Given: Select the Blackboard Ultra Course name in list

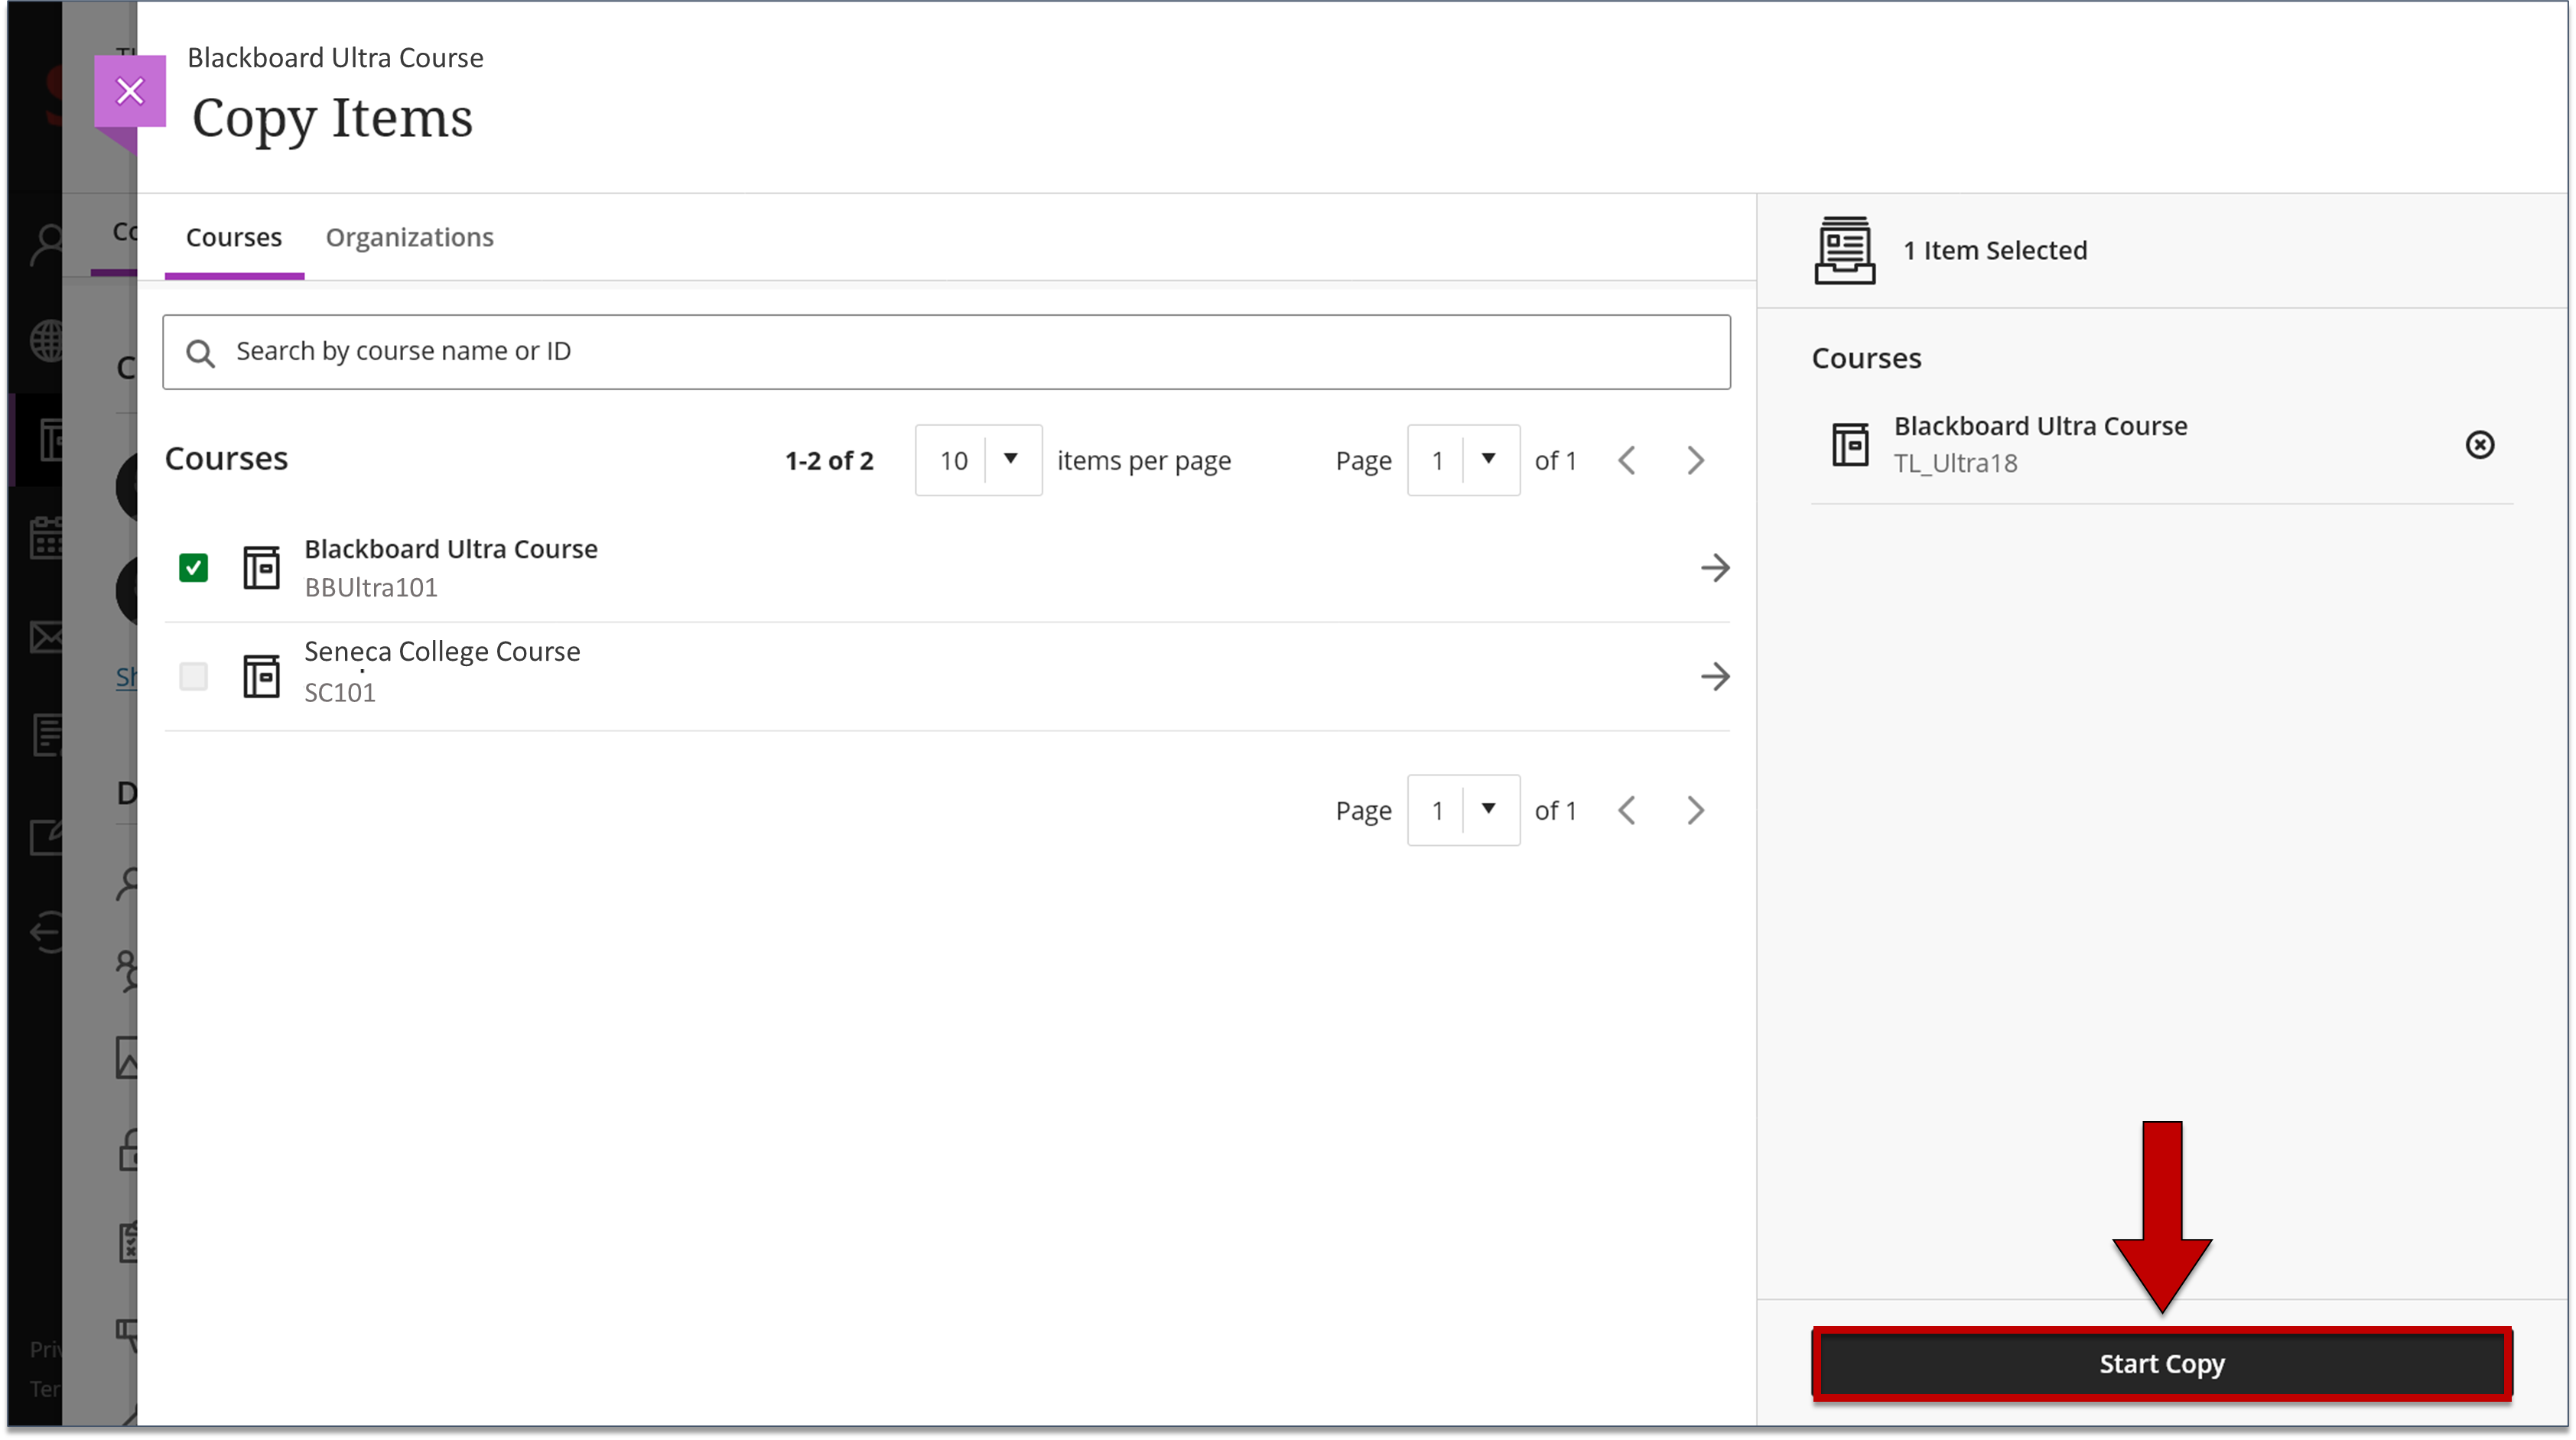Looking at the screenshot, I should [451, 549].
